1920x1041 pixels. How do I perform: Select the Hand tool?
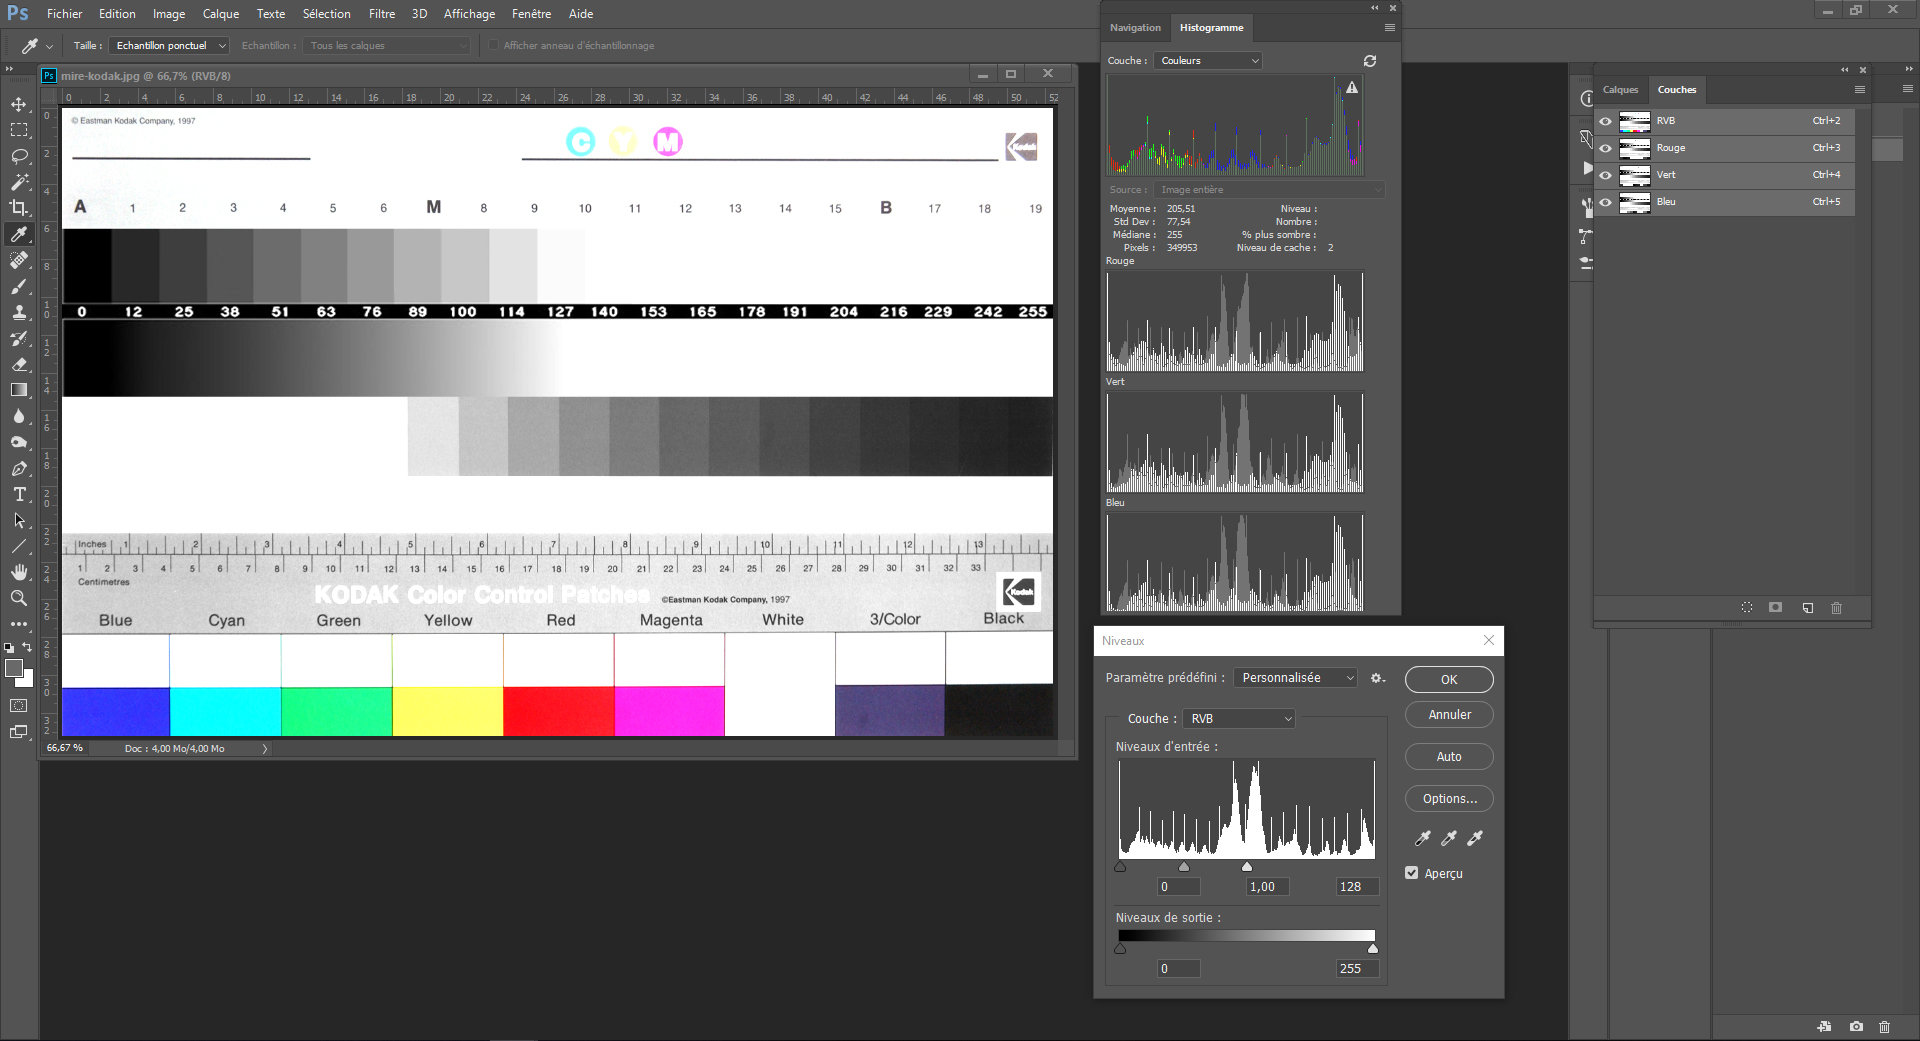coord(19,572)
